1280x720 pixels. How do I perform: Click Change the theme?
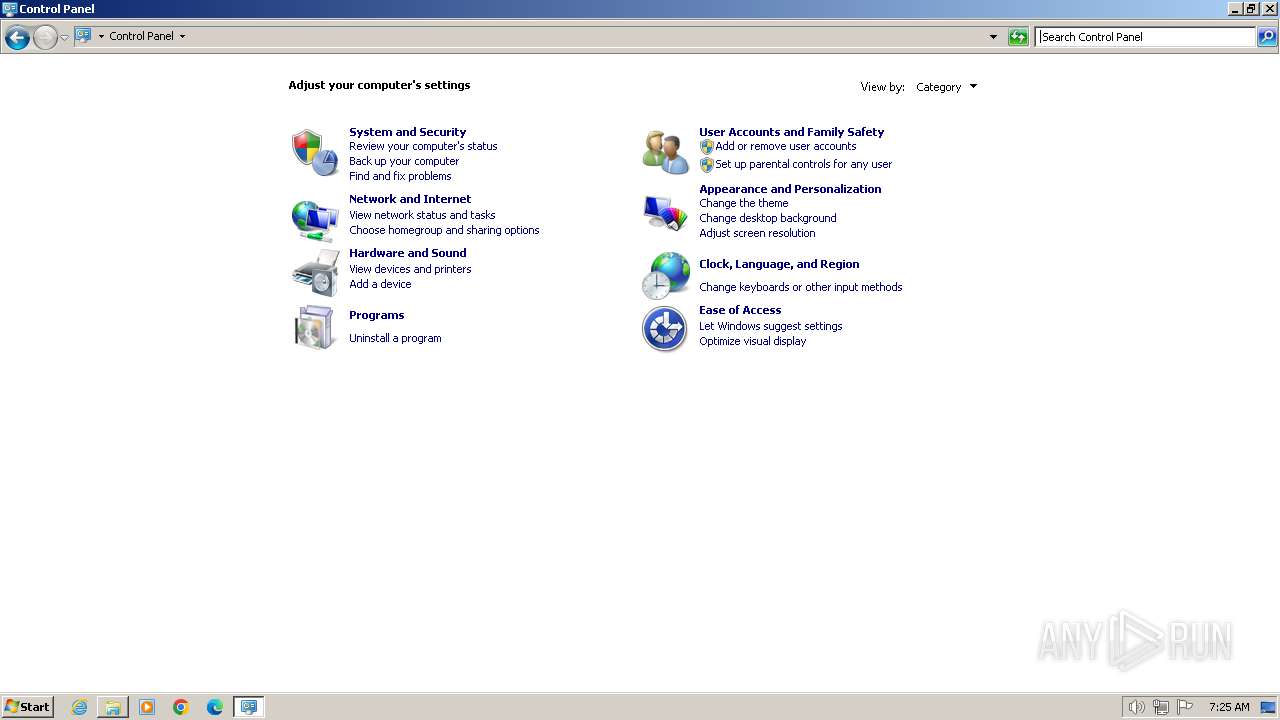pos(744,203)
